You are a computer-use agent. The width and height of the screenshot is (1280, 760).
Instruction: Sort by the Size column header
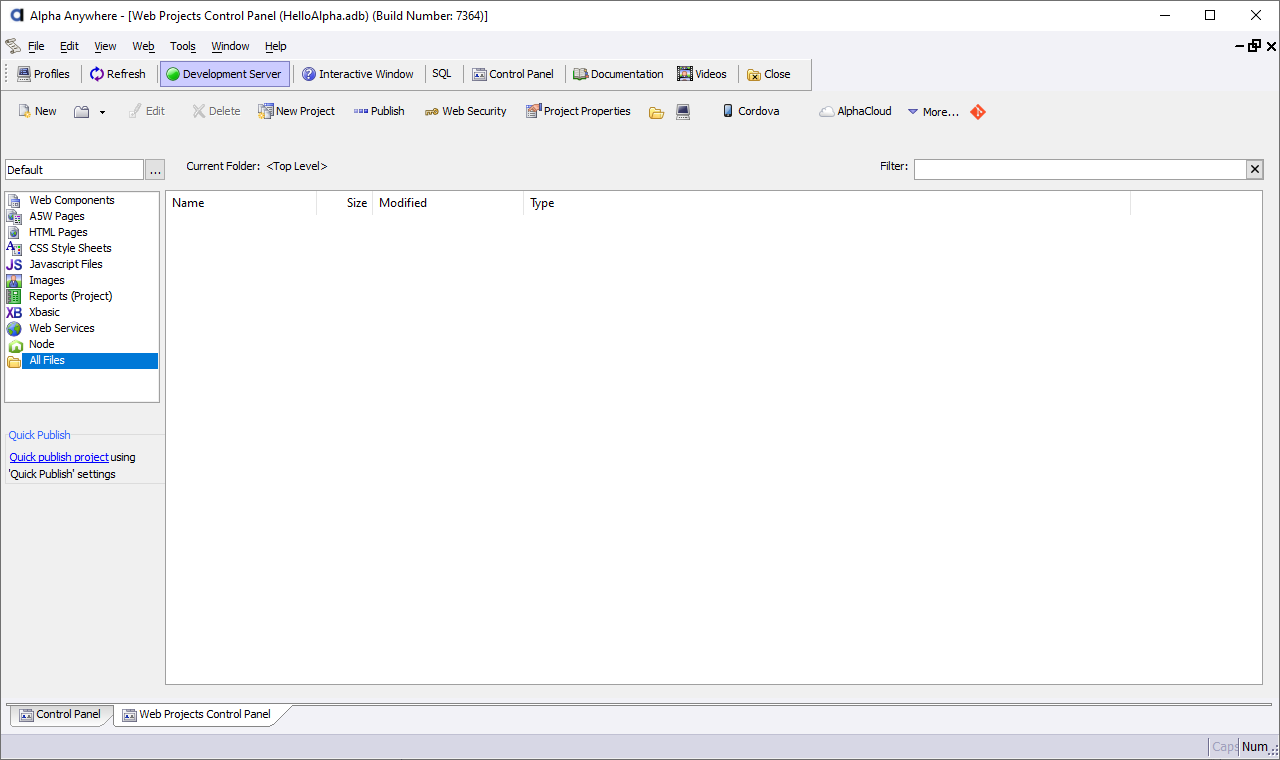click(x=345, y=203)
